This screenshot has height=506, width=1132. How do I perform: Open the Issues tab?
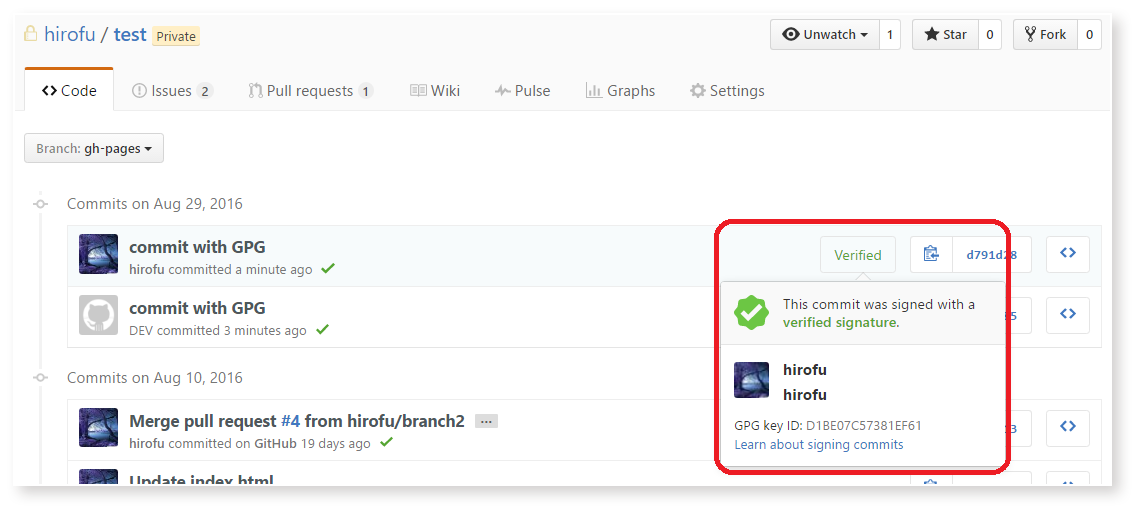tap(173, 91)
